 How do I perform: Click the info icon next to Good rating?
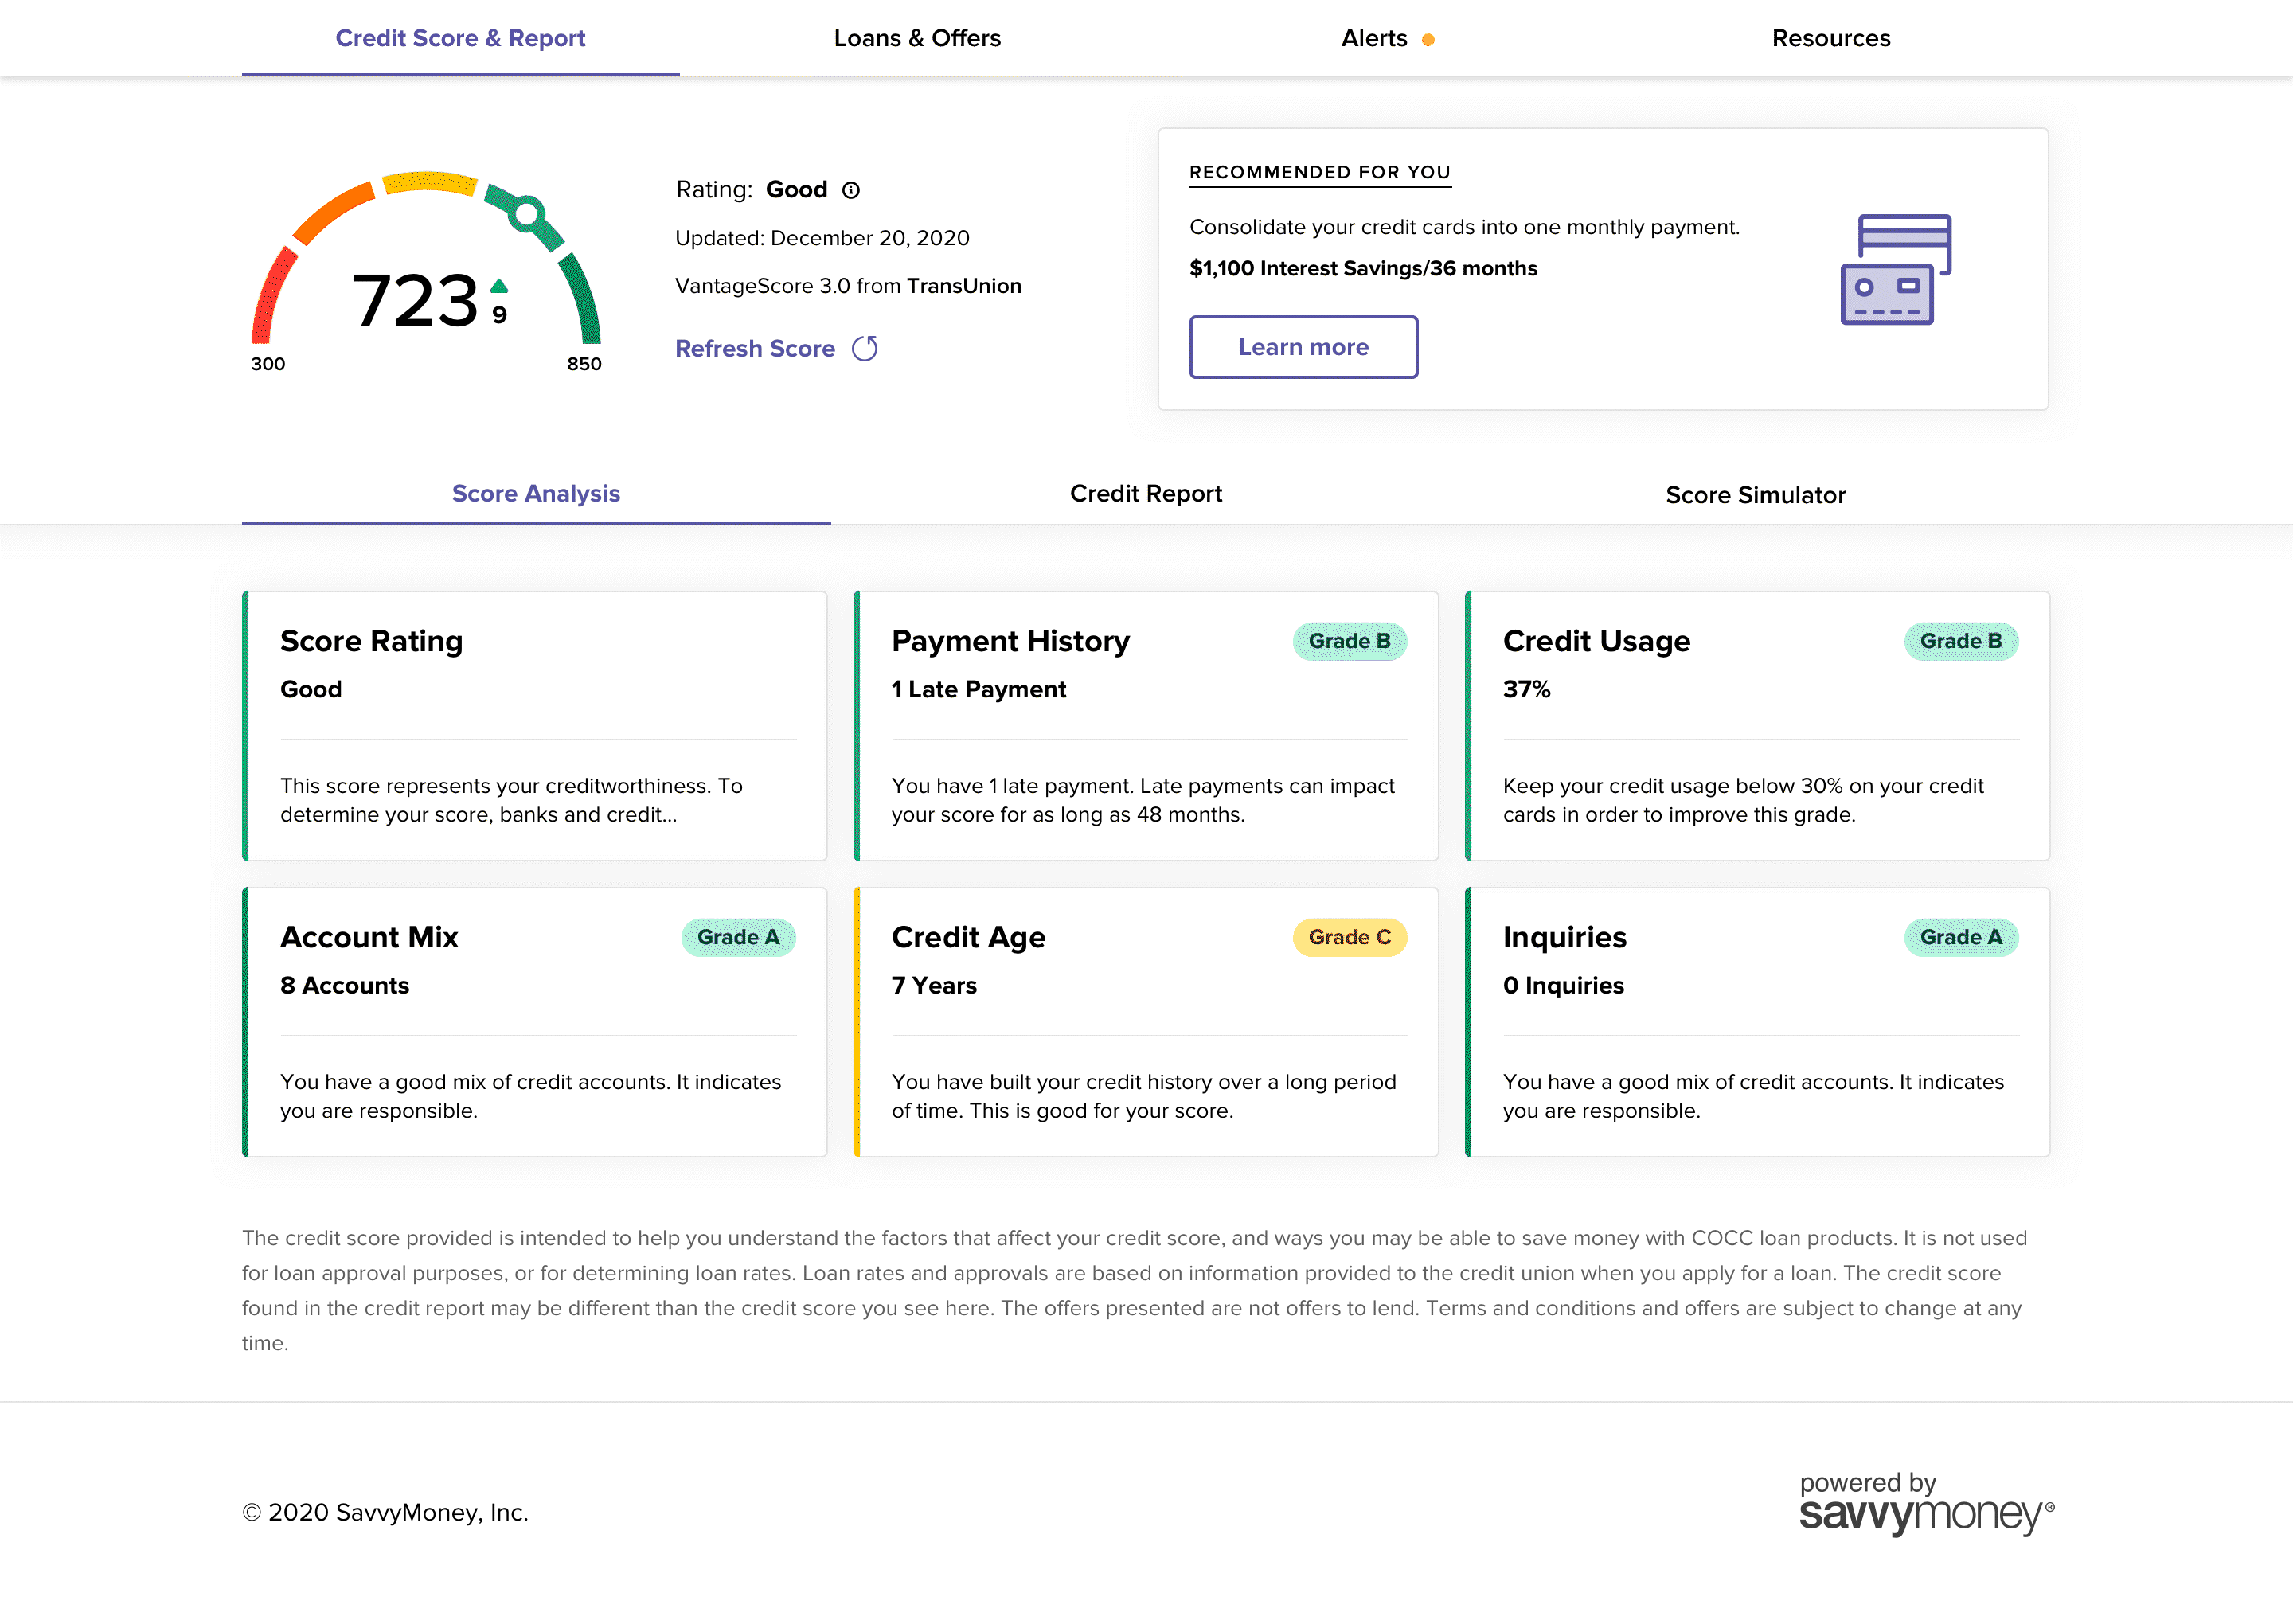coord(850,190)
